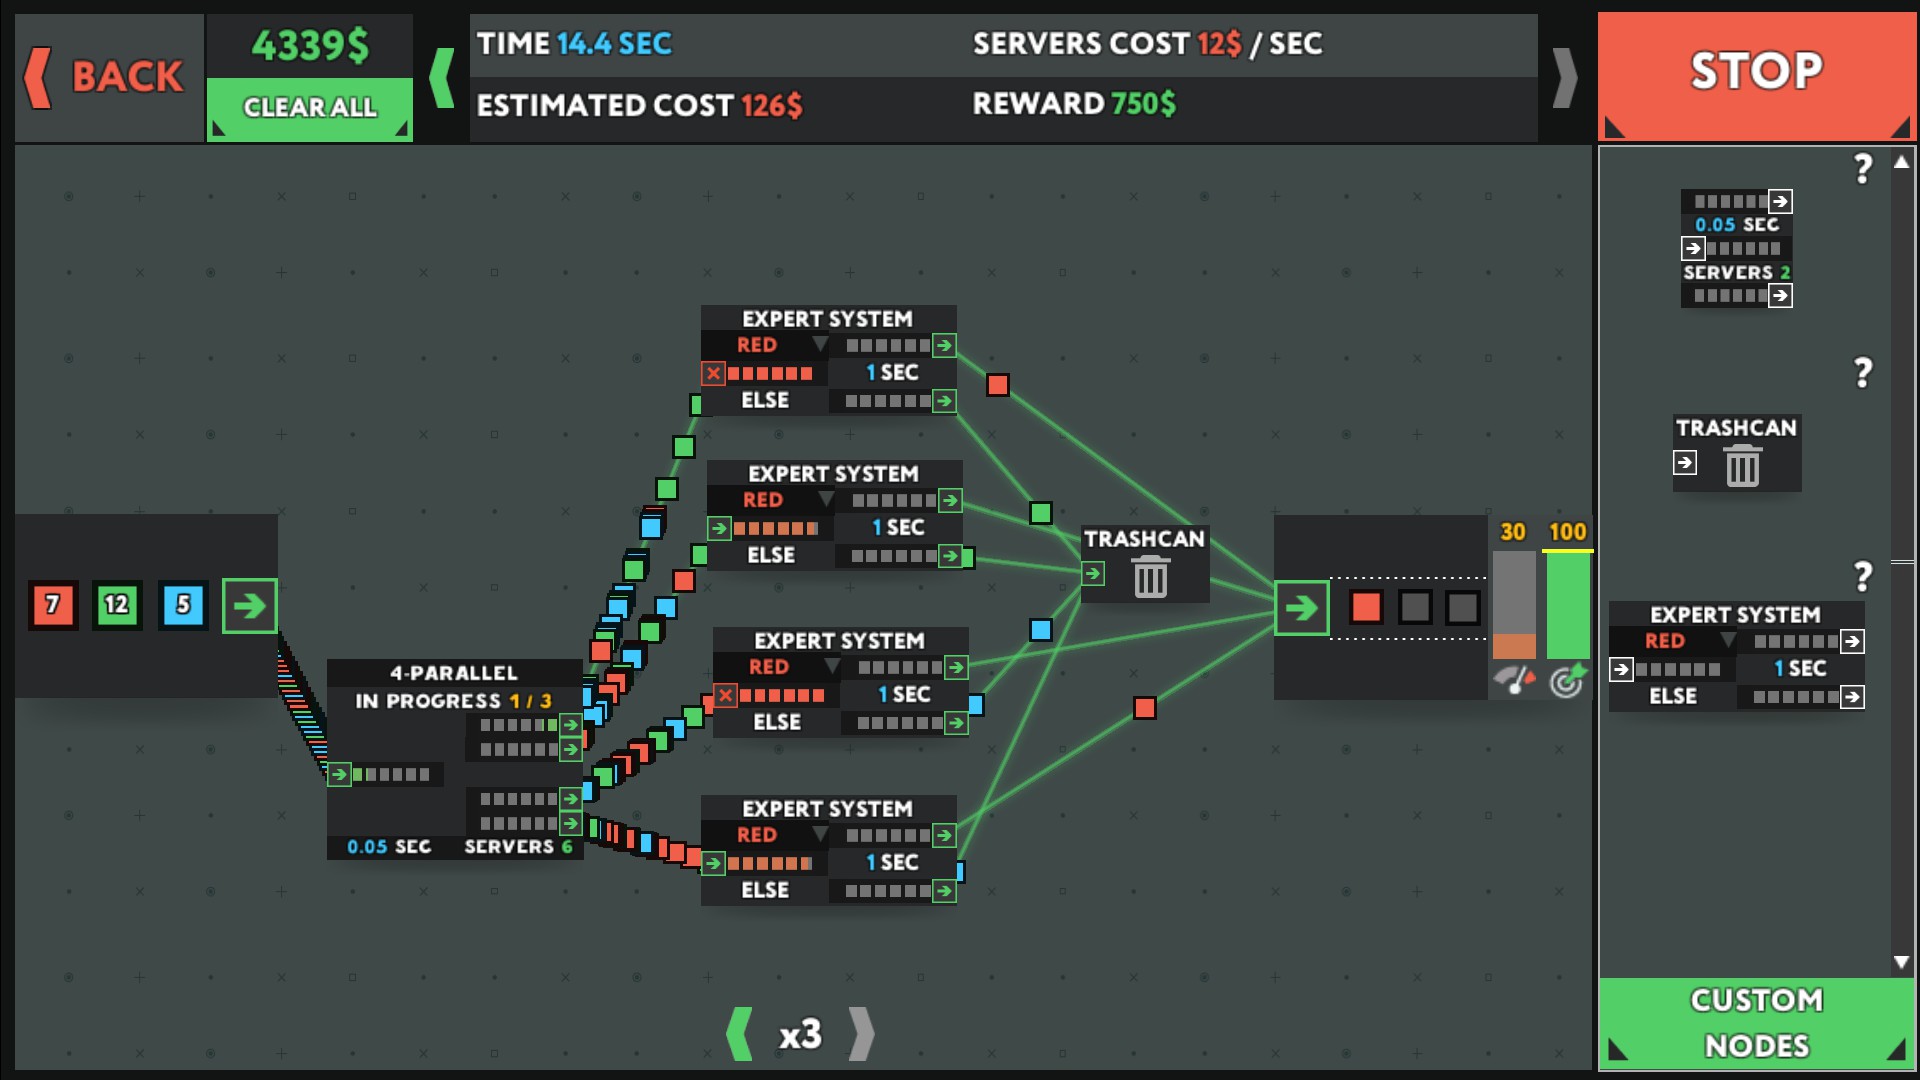The image size is (1920, 1080).
Task: Click the source output arrow port
Action: 249,605
